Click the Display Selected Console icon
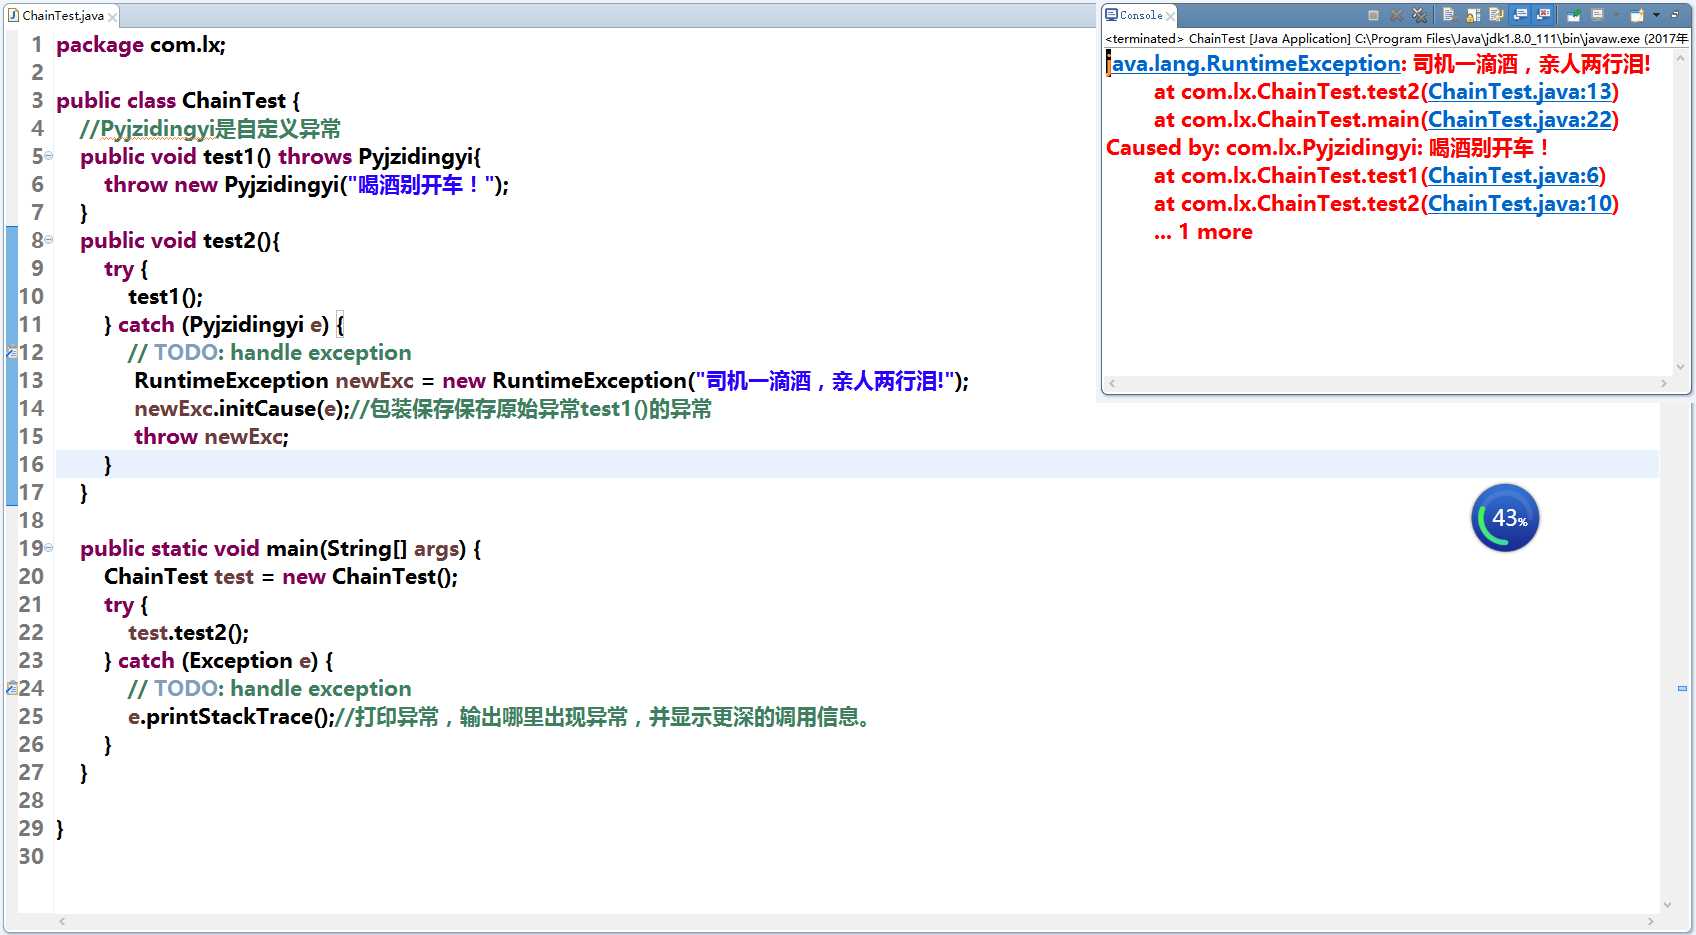 click(1597, 15)
